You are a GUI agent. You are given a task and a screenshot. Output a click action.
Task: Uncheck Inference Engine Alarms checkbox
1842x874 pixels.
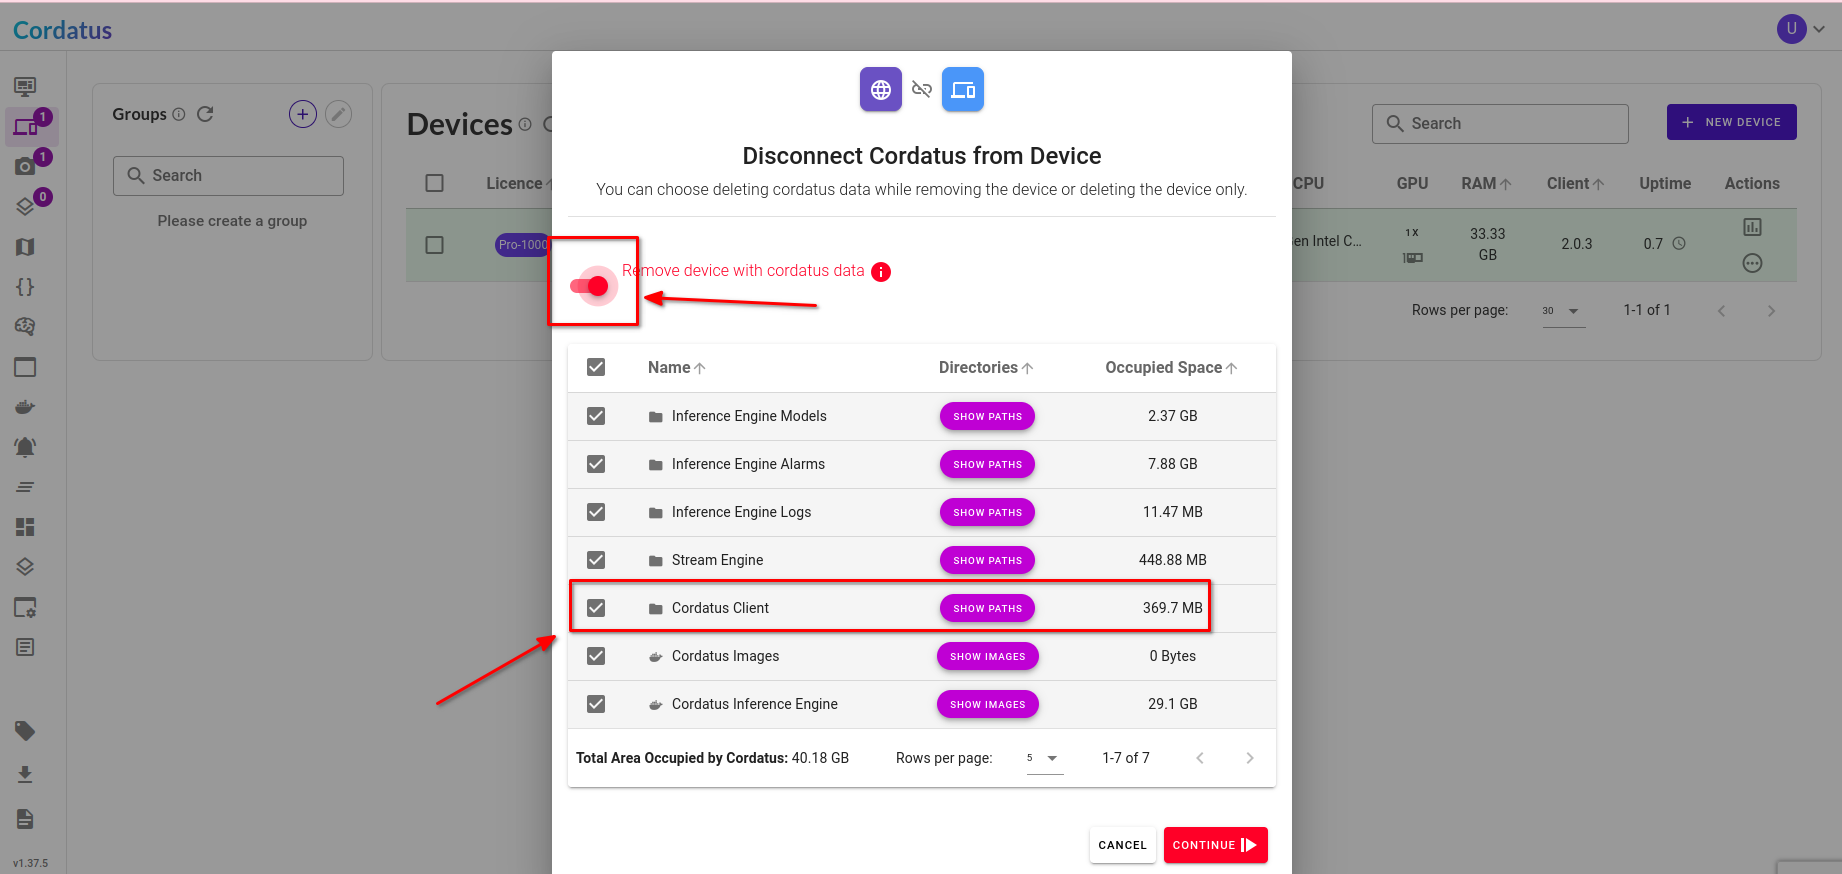596,464
